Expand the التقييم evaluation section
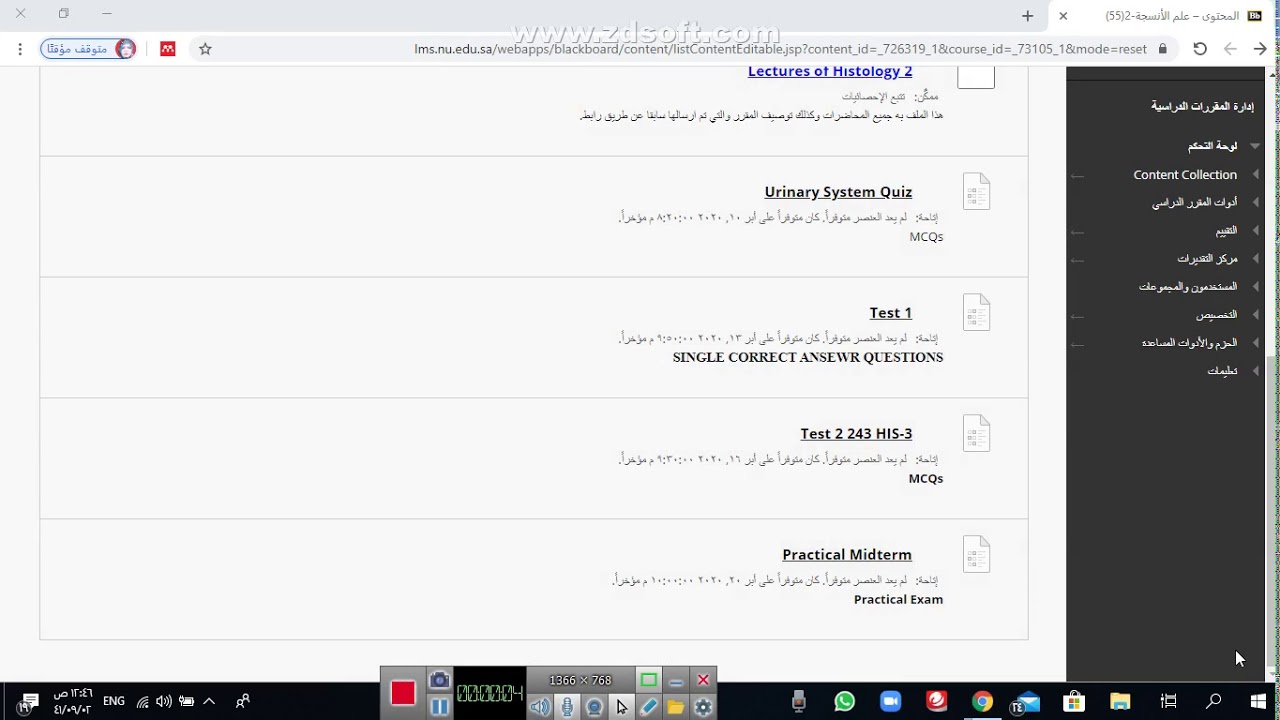 coord(1256,230)
